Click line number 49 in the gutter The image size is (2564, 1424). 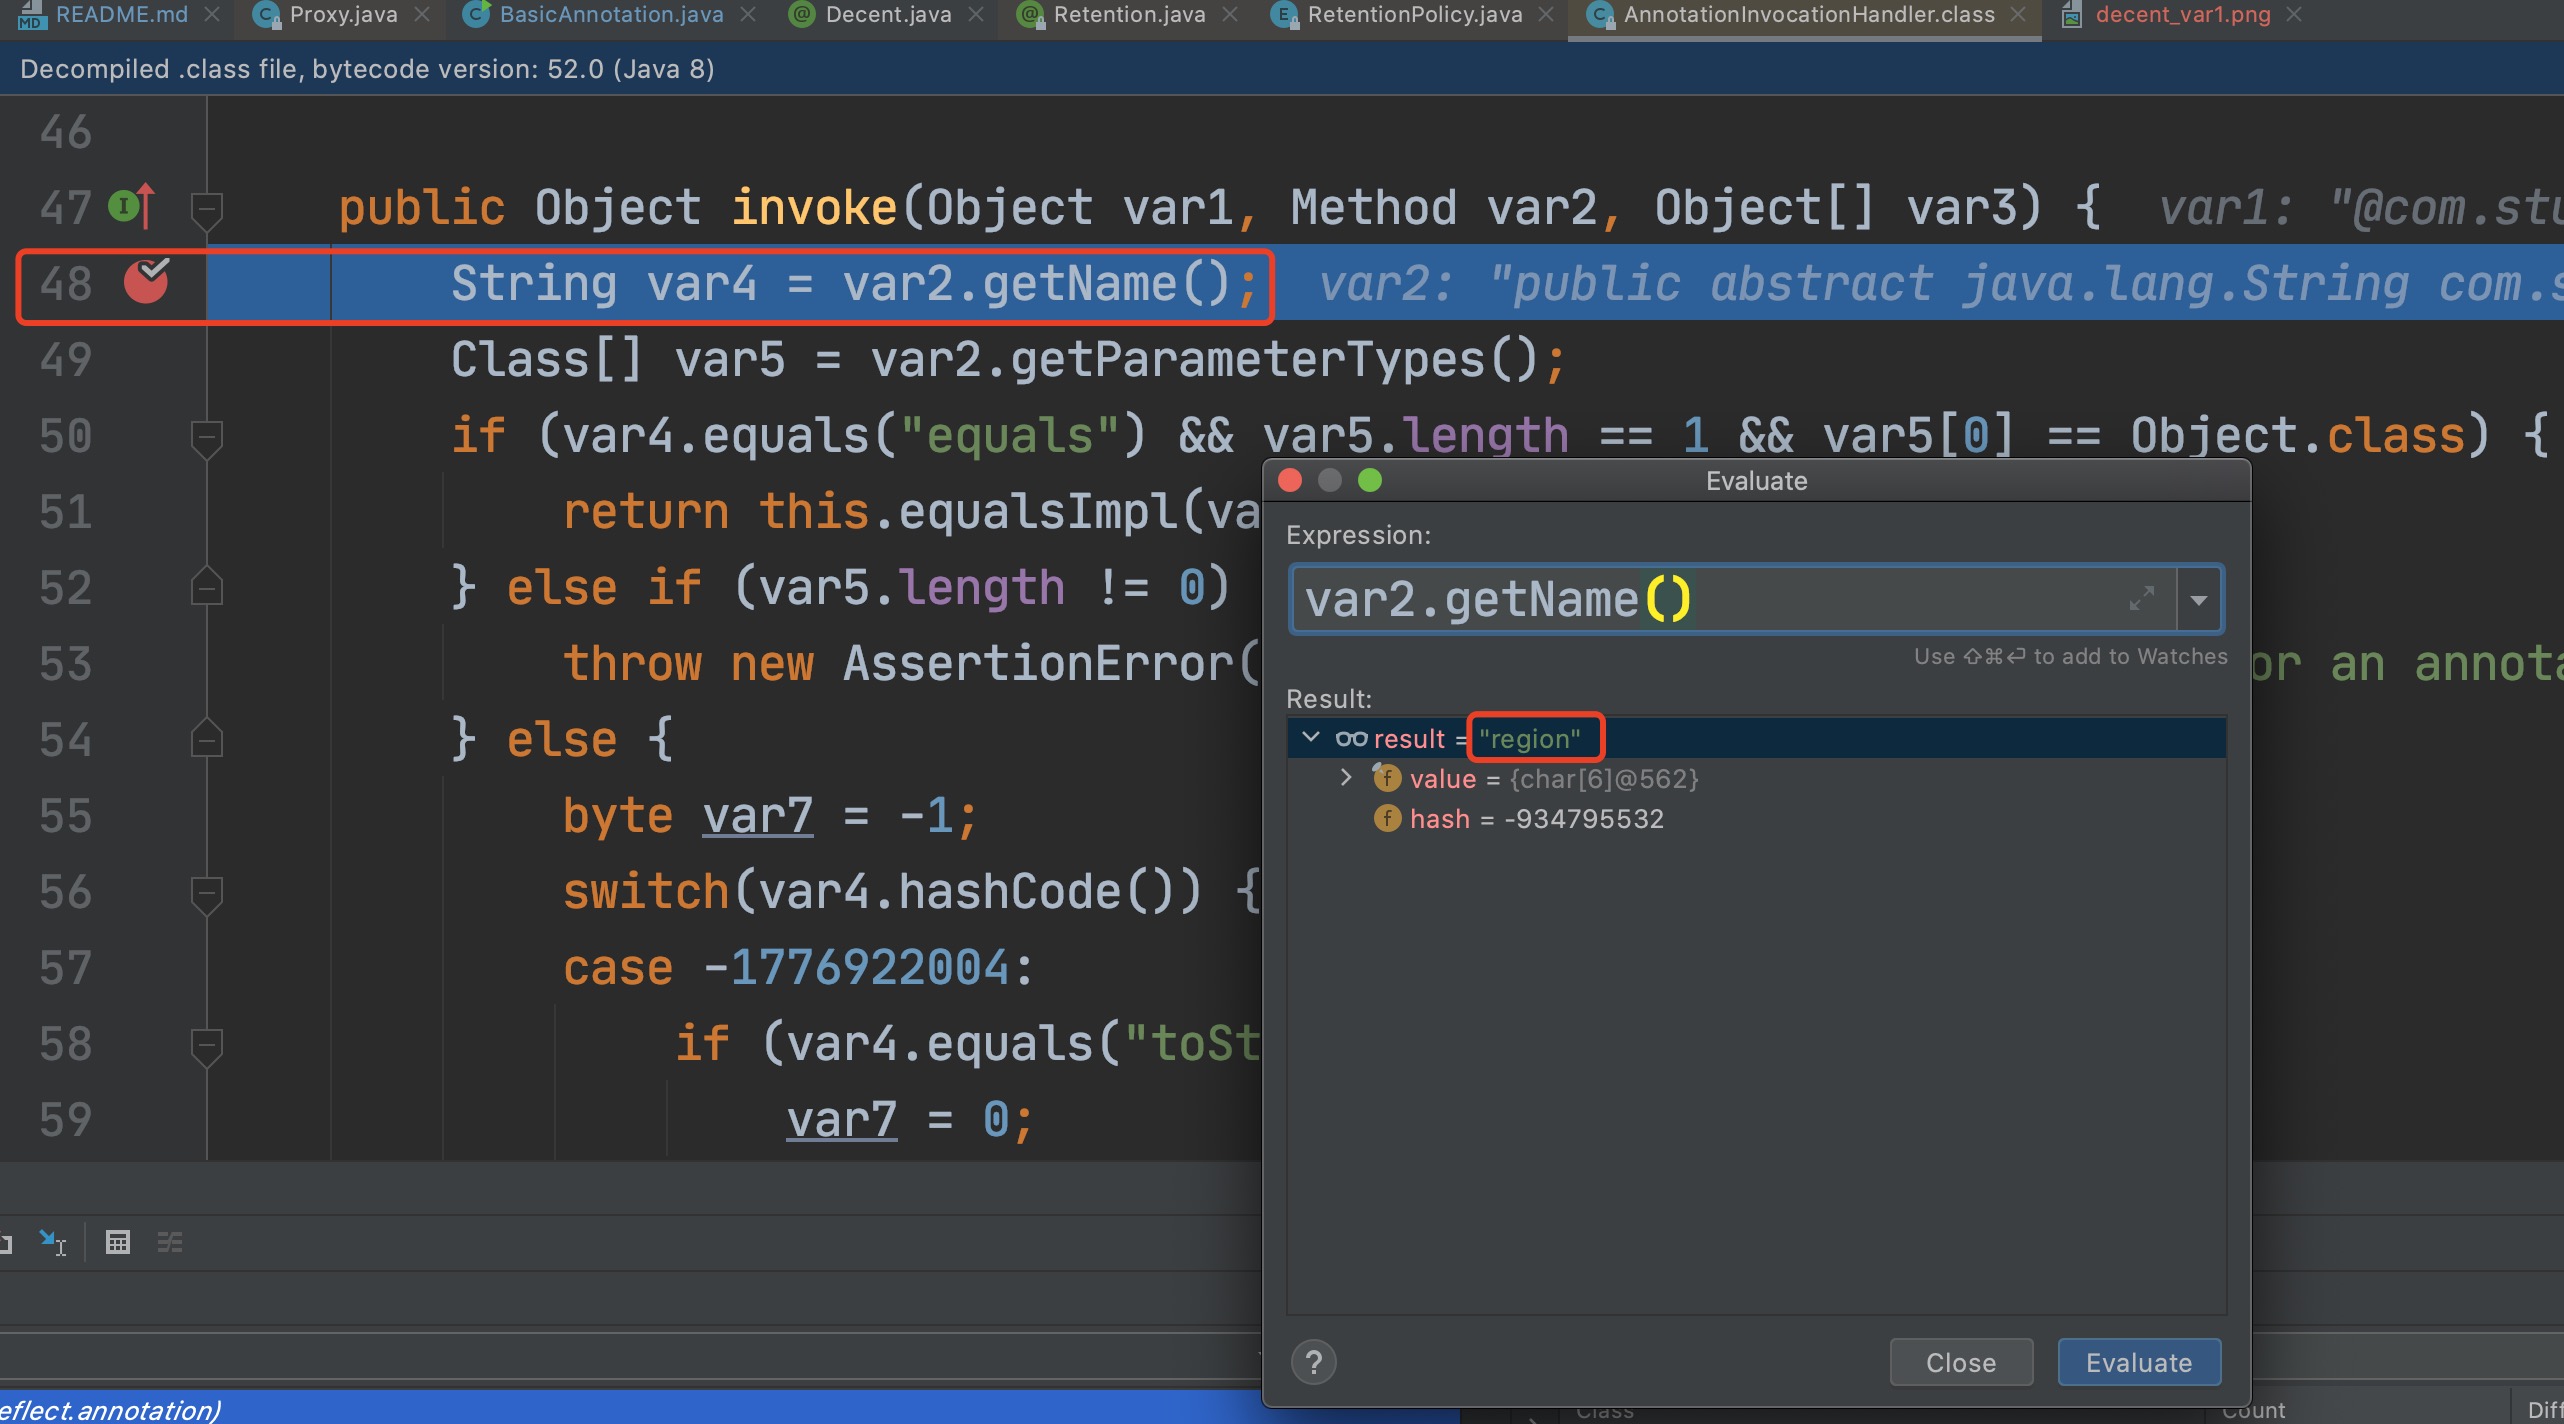point(66,359)
